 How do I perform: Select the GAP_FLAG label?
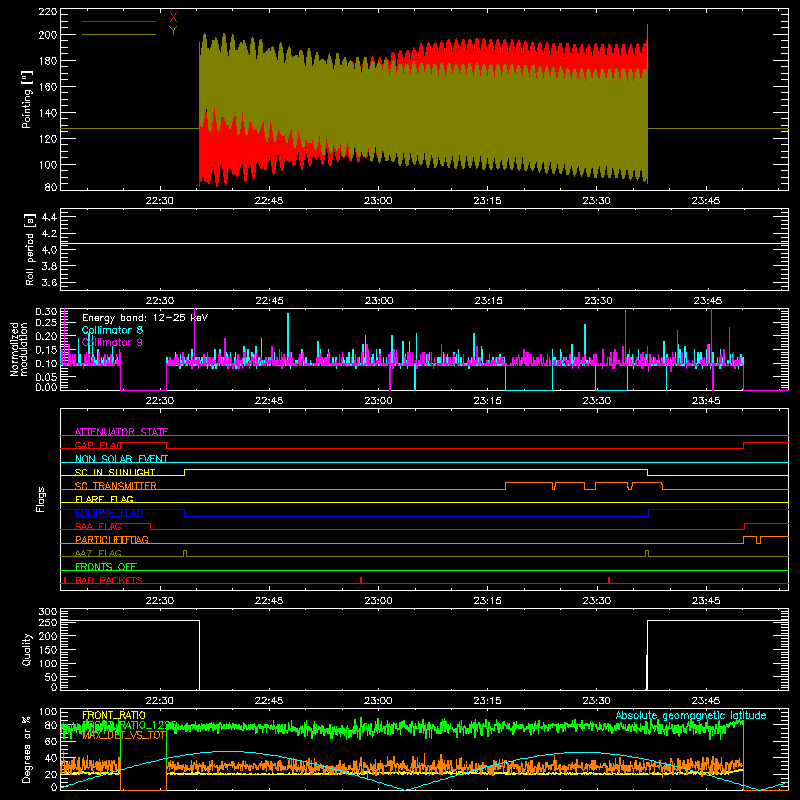point(98,445)
